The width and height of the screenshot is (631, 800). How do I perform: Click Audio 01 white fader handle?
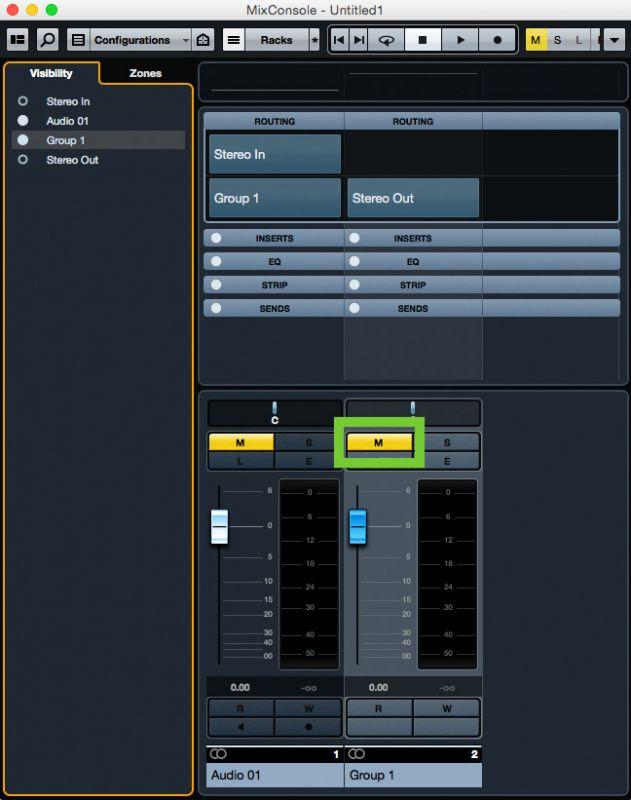pos(219,526)
